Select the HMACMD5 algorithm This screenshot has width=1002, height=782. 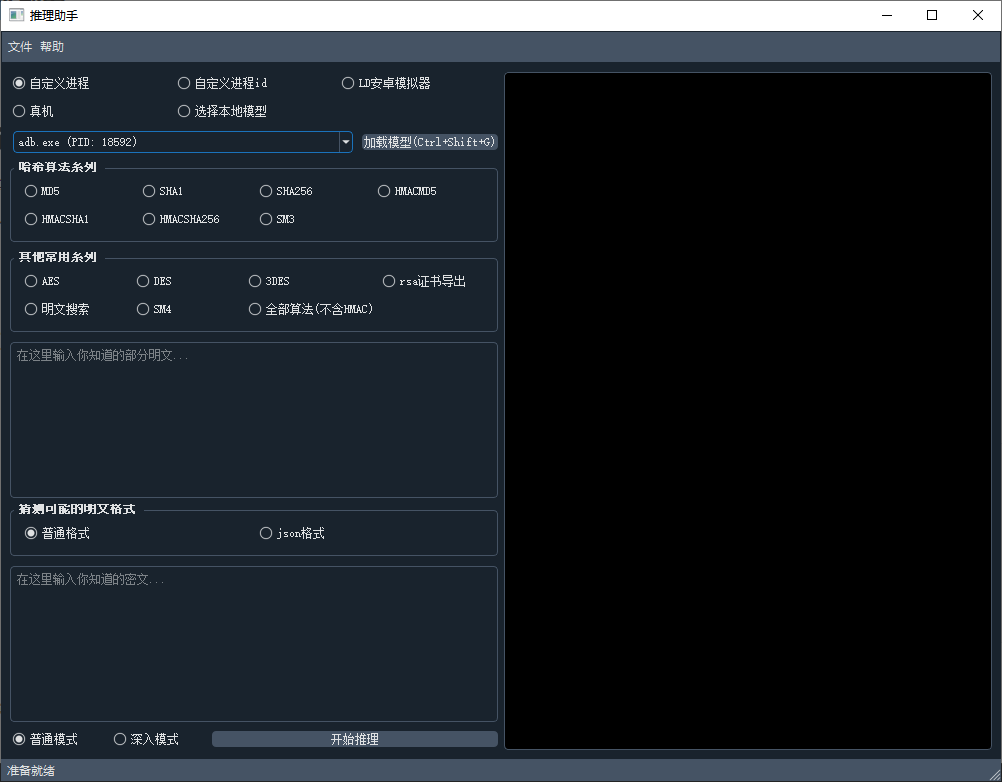(407, 191)
